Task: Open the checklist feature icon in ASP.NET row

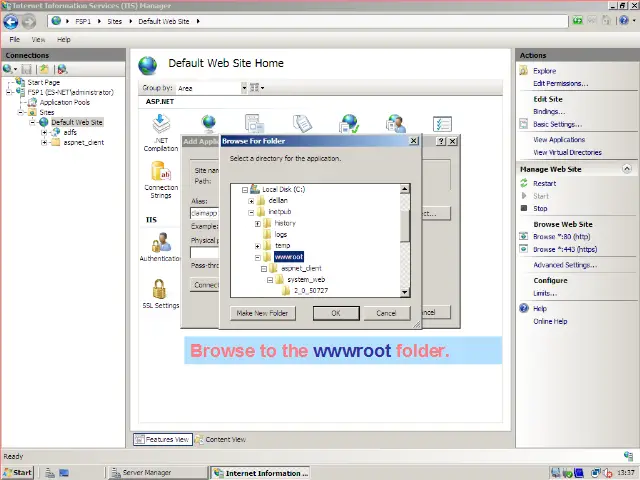Action: point(442,124)
